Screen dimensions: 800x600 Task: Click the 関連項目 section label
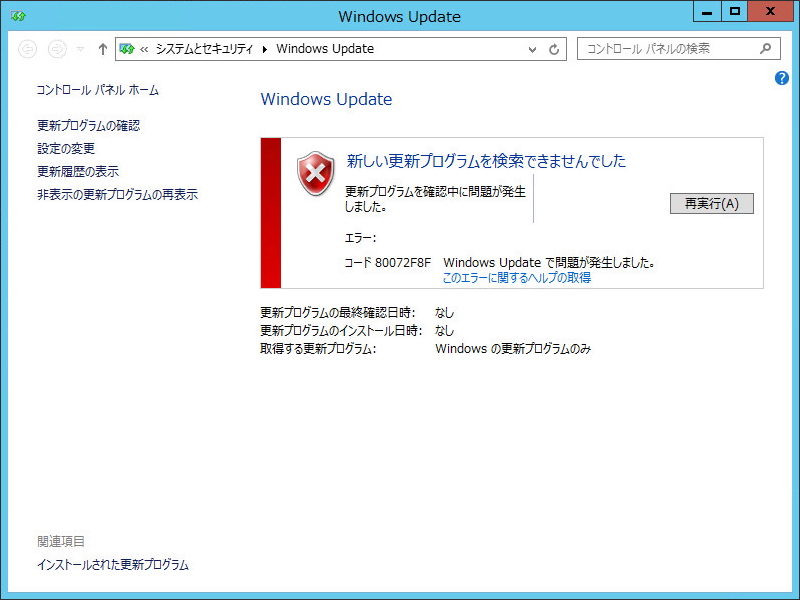point(61,541)
